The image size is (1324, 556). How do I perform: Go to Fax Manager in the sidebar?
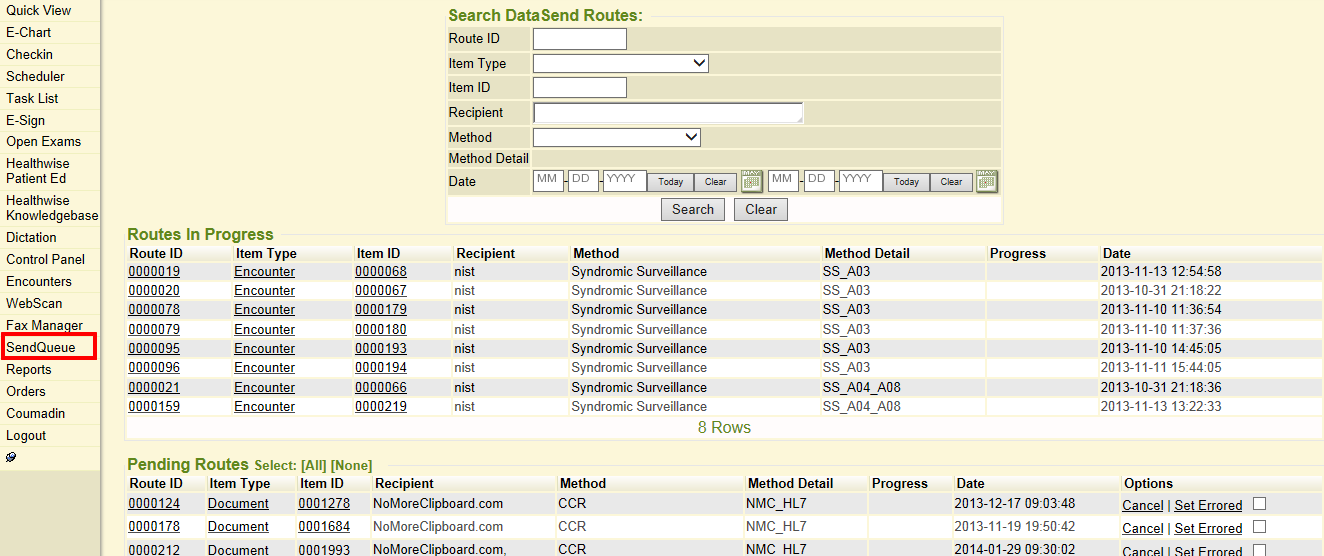pyautogui.click(x=44, y=325)
